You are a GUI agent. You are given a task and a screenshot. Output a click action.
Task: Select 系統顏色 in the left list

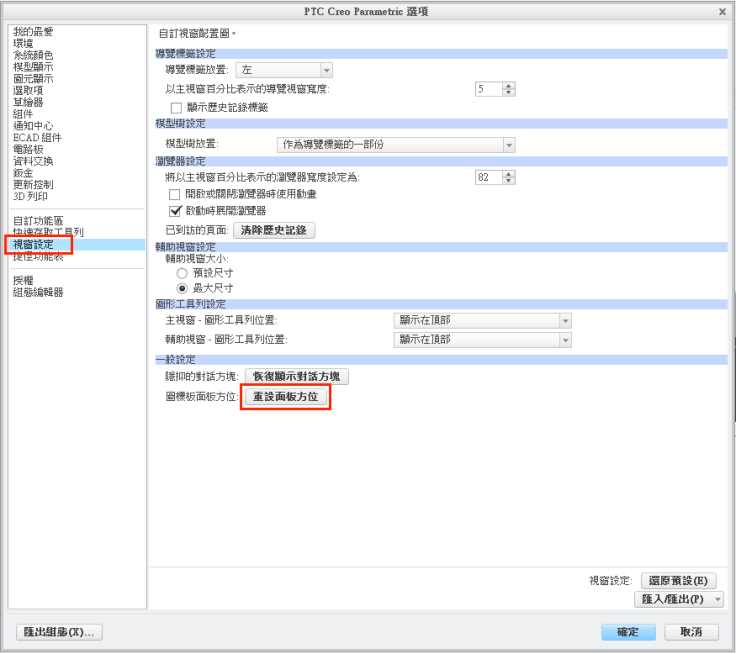click(33, 55)
